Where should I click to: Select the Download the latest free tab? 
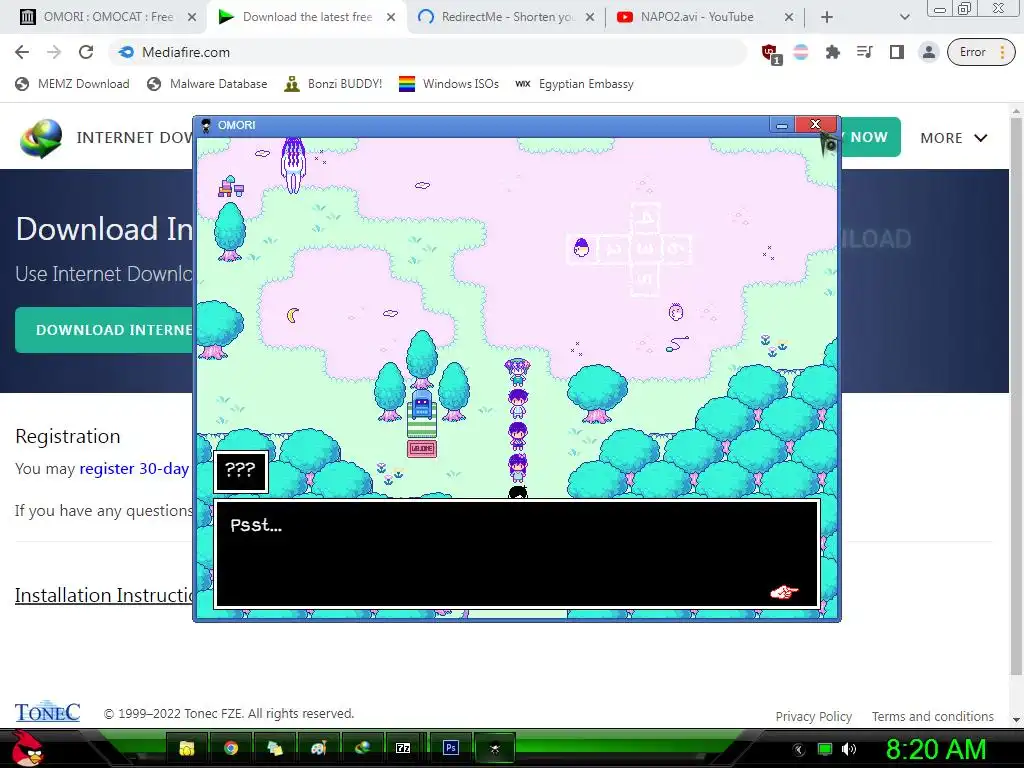[307, 17]
